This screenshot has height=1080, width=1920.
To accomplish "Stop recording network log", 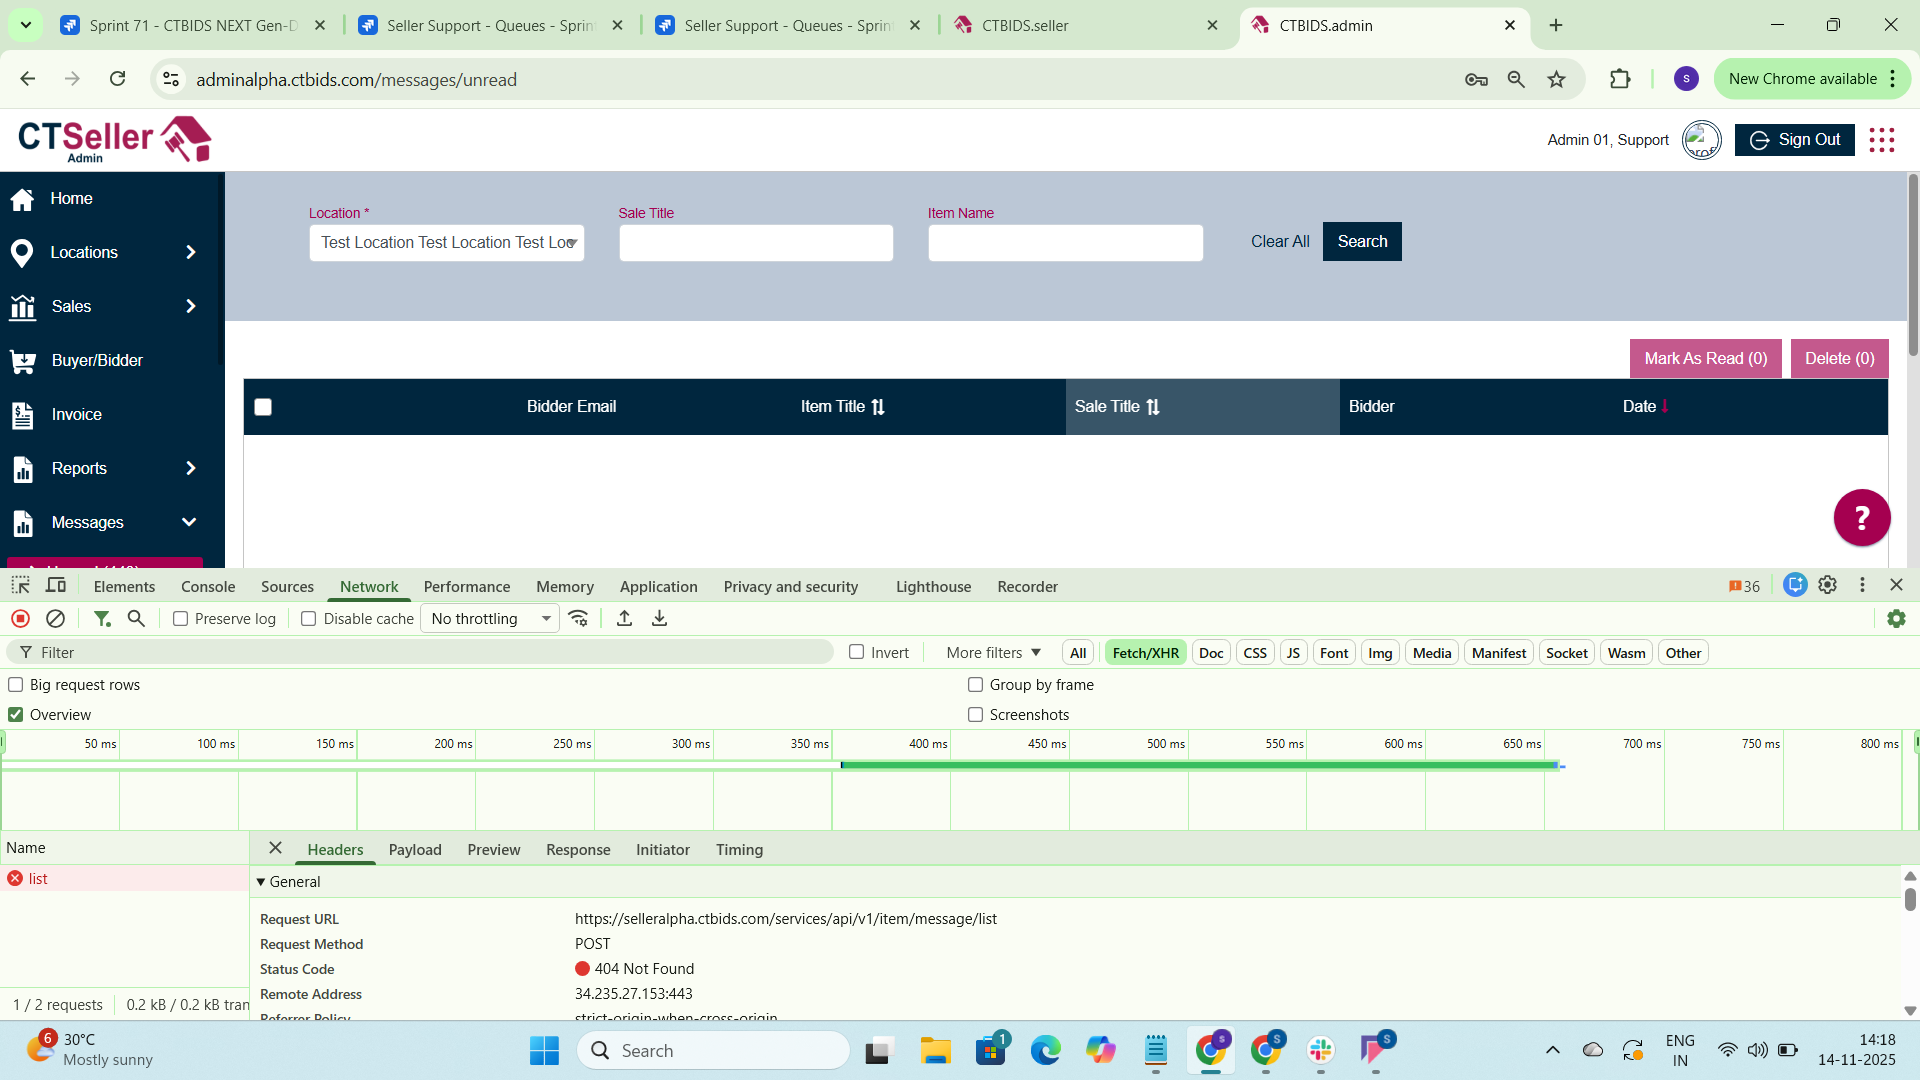I will tap(20, 619).
